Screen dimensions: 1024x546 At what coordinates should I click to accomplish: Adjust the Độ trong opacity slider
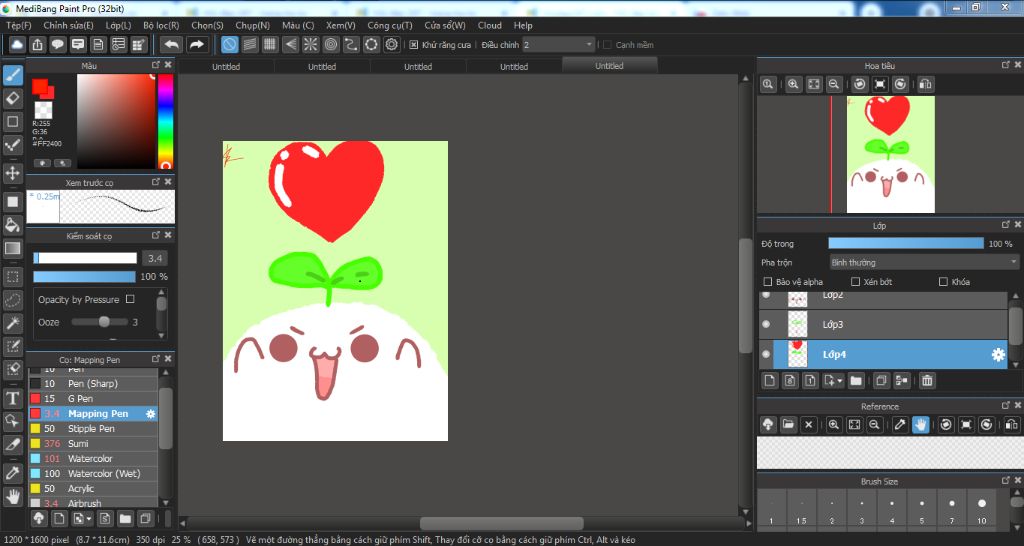(x=906, y=244)
